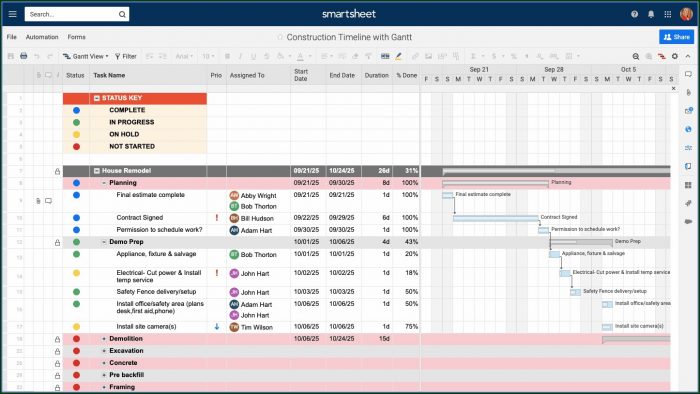Open the apps launcher grid icon

[668, 14]
